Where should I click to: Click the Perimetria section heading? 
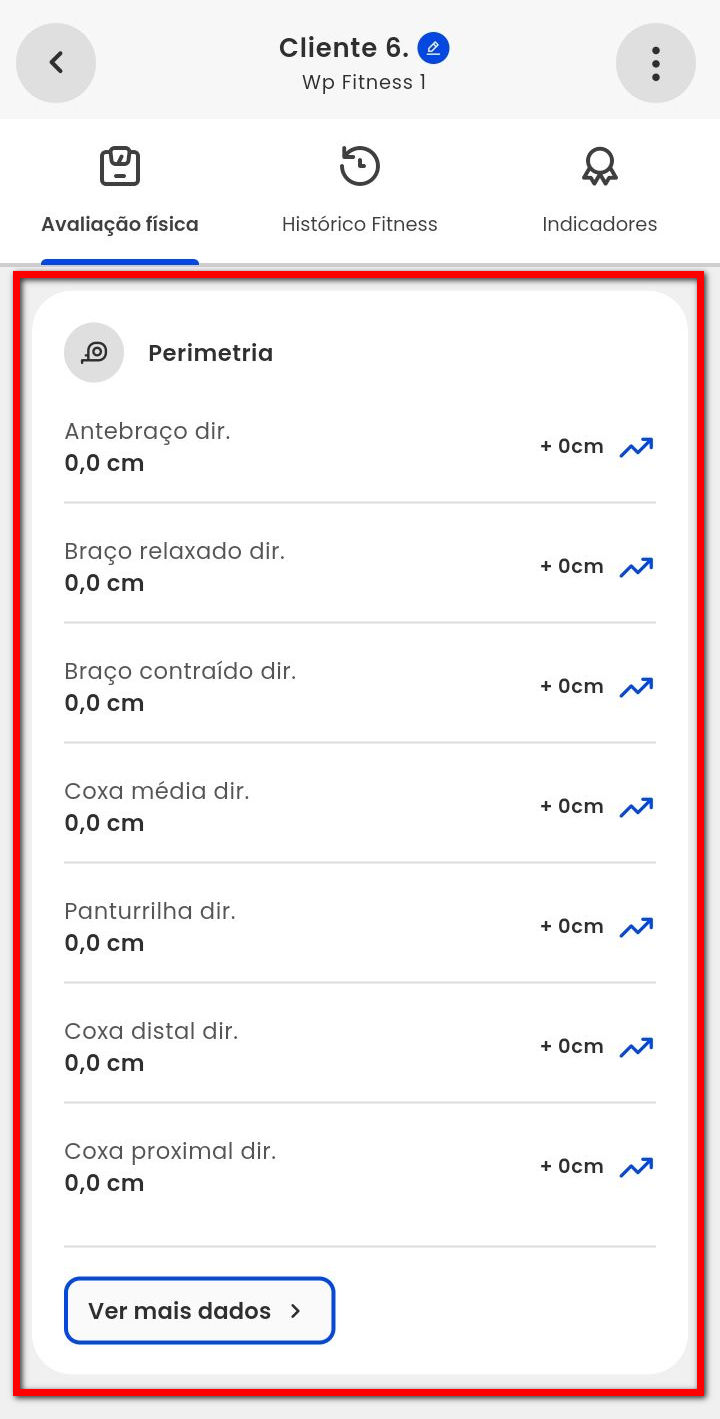(x=210, y=353)
